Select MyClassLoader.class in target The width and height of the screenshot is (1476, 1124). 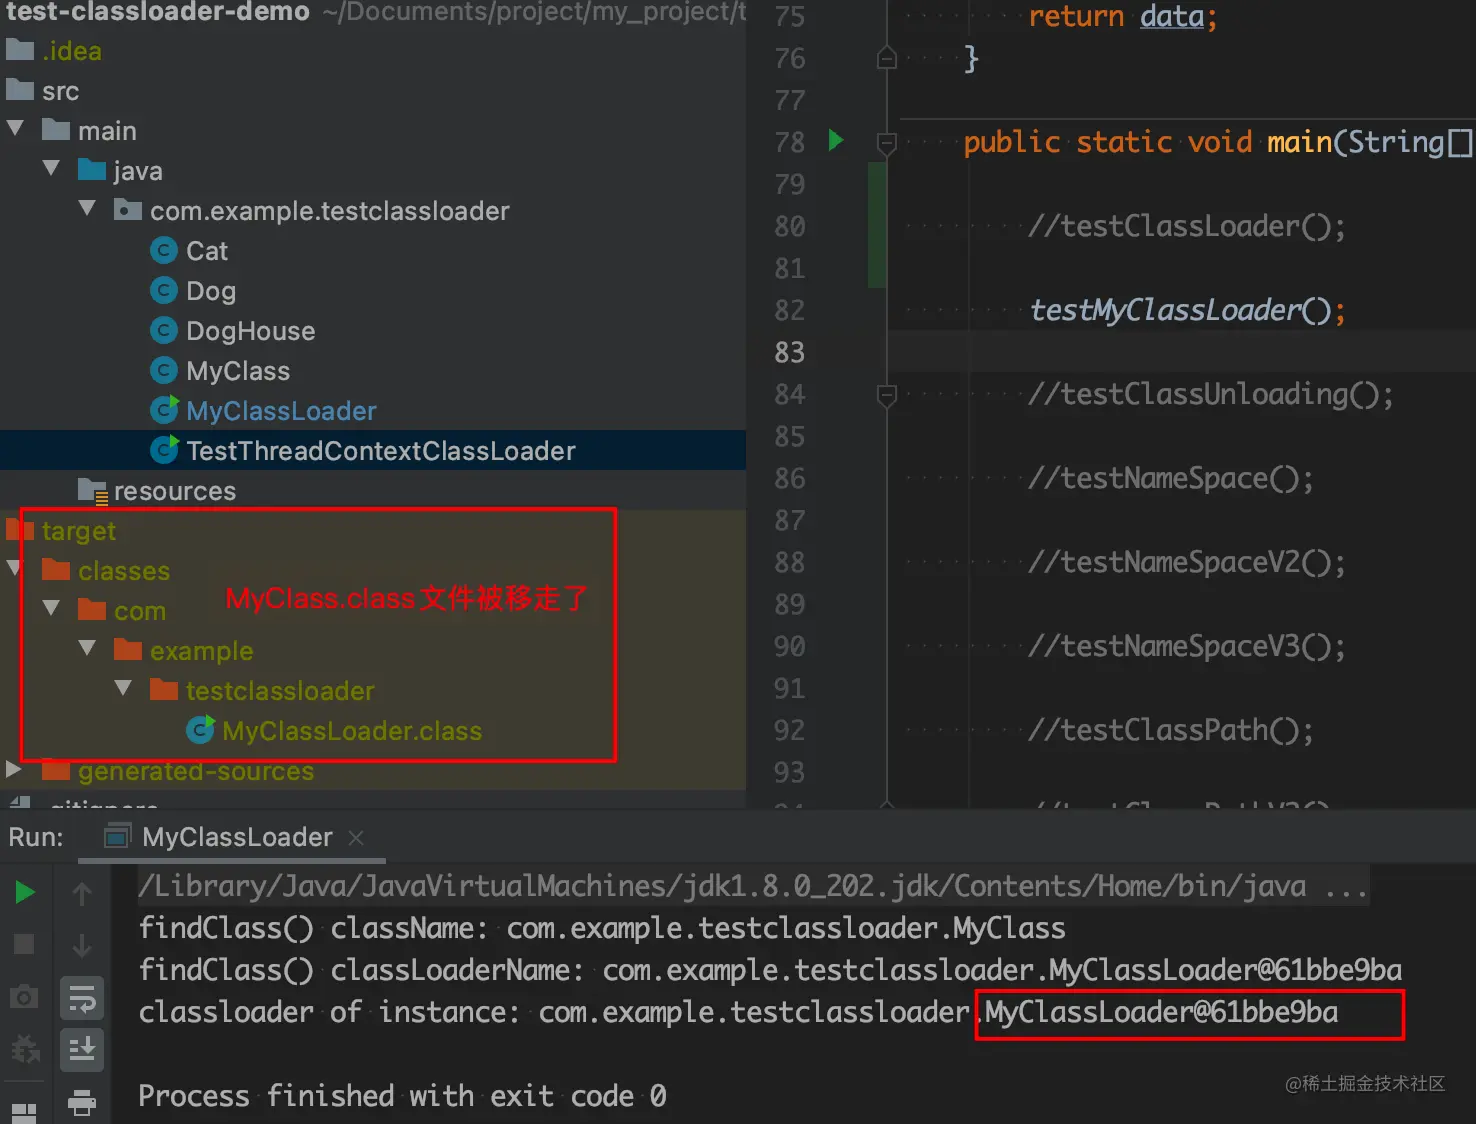(352, 731)
